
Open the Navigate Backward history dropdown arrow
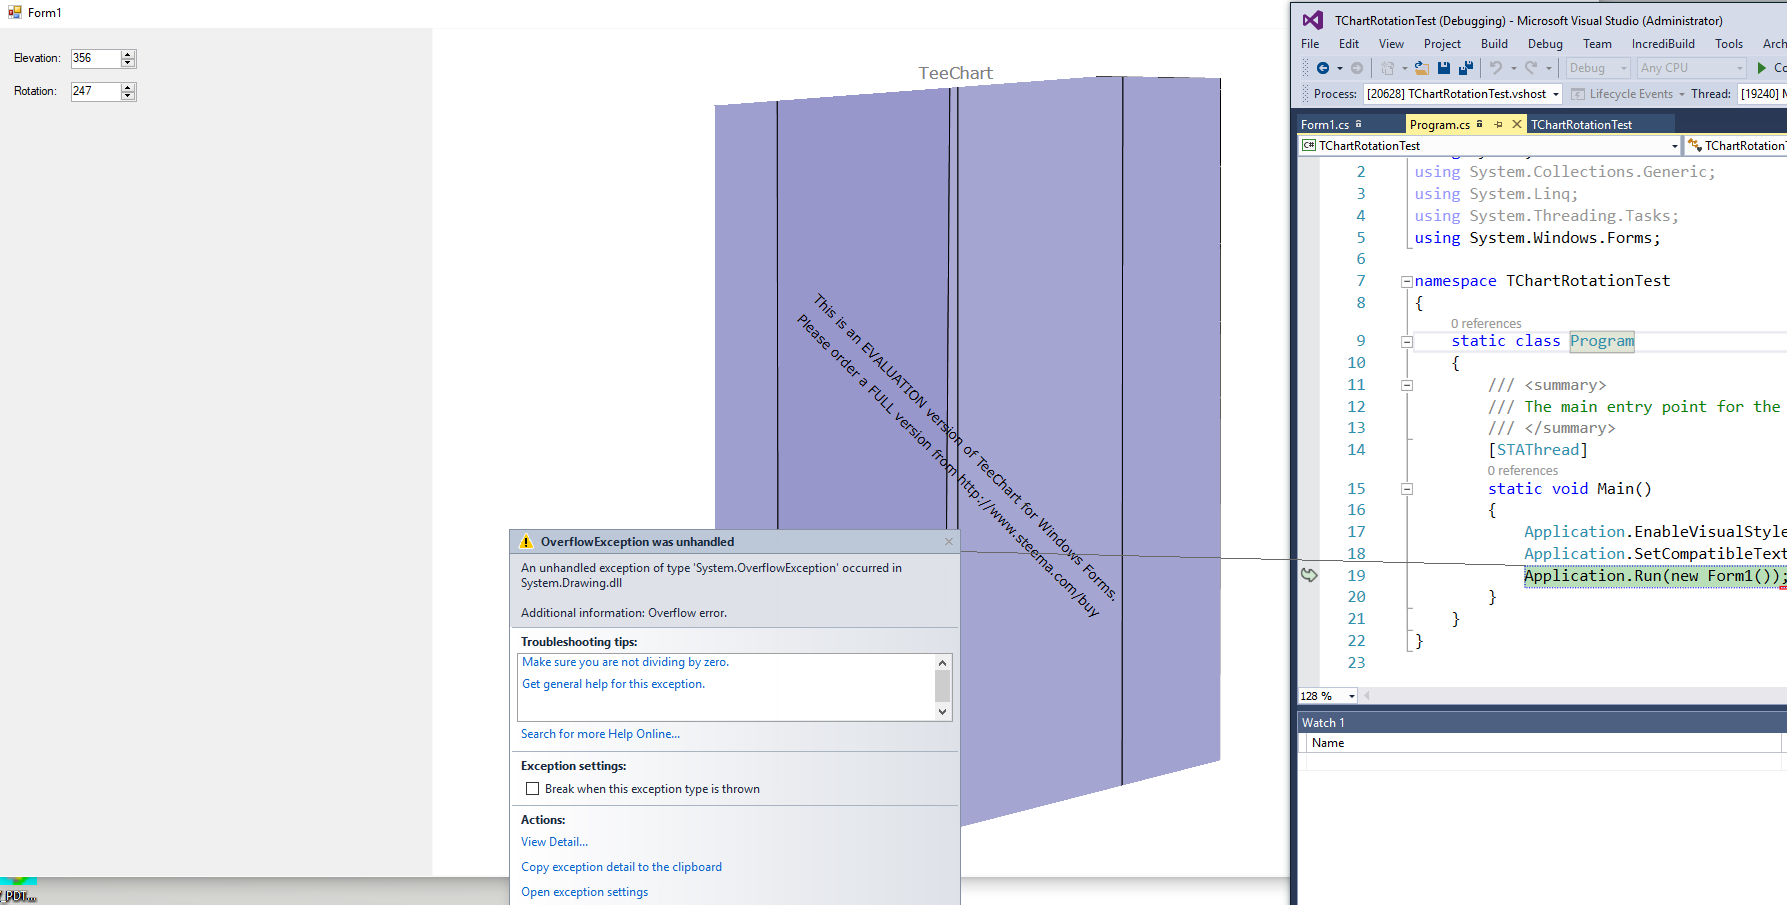(1340, 68)
